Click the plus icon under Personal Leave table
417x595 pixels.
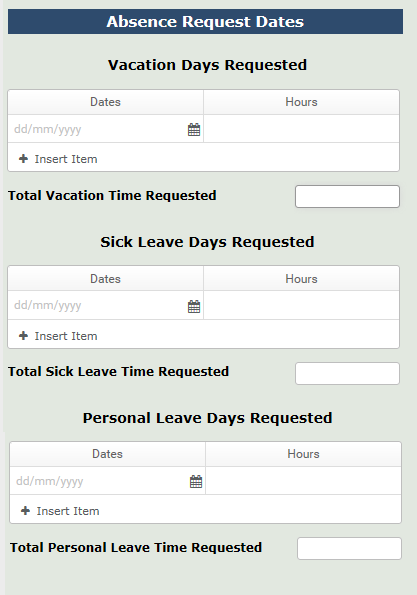click(x=25, y=511)
